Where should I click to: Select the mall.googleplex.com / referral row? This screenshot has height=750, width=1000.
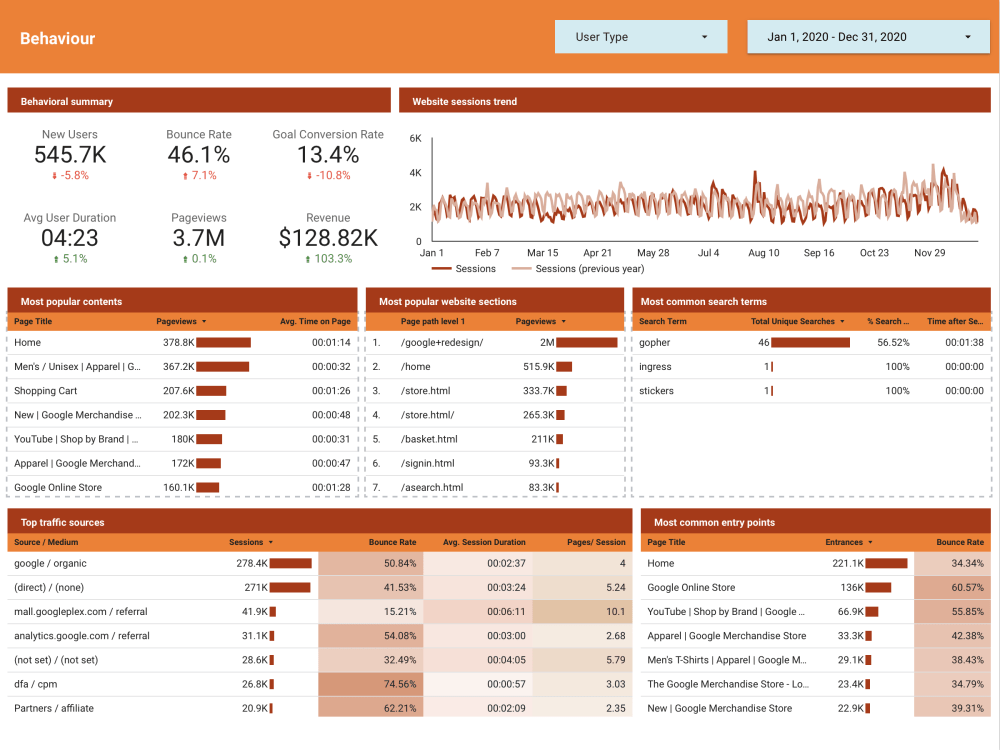[x=320, y=612]
